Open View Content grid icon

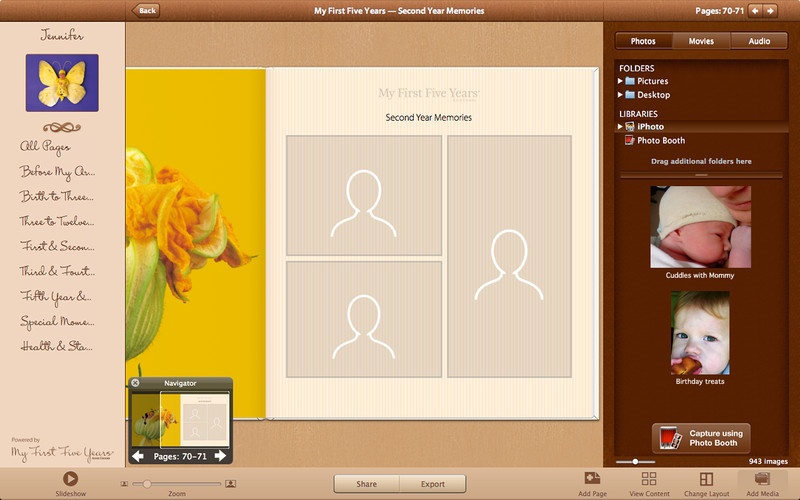coord(649,479)
